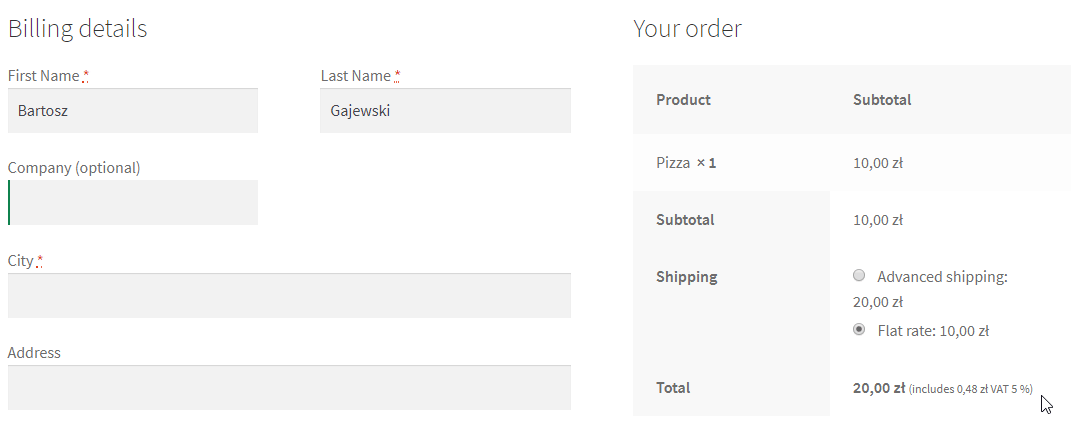Click the VAT 5 % included note
Viewport: 1080px width, 427px height.
tap(971, 389)
